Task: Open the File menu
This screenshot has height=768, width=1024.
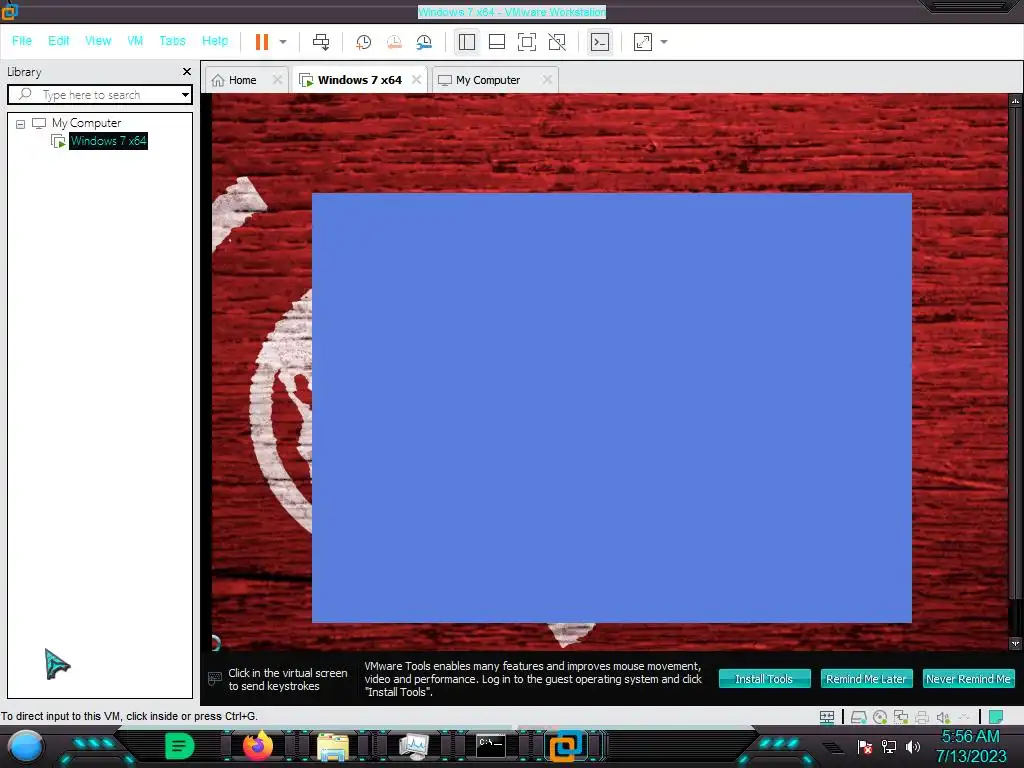Action: point(22,40)
